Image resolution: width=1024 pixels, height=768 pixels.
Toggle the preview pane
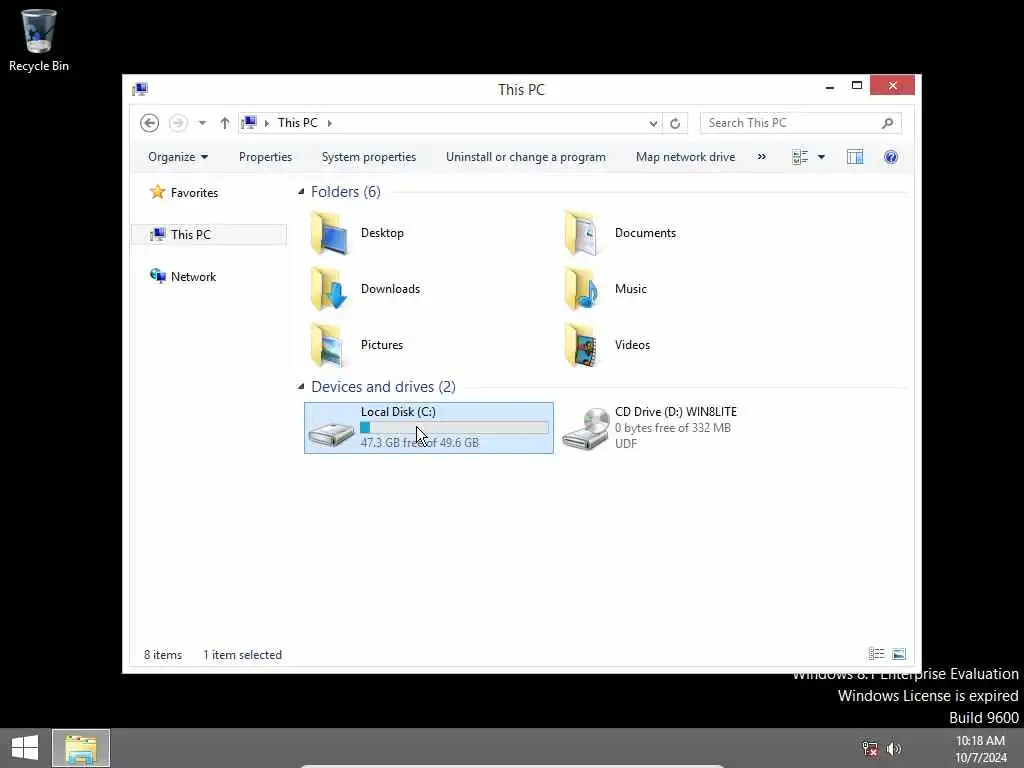855,157
